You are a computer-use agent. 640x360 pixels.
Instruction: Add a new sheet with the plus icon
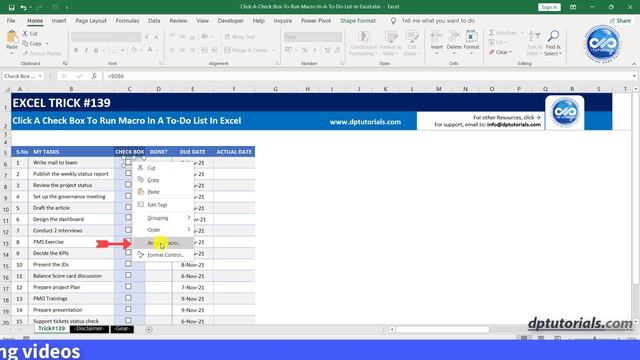(149, 329)
